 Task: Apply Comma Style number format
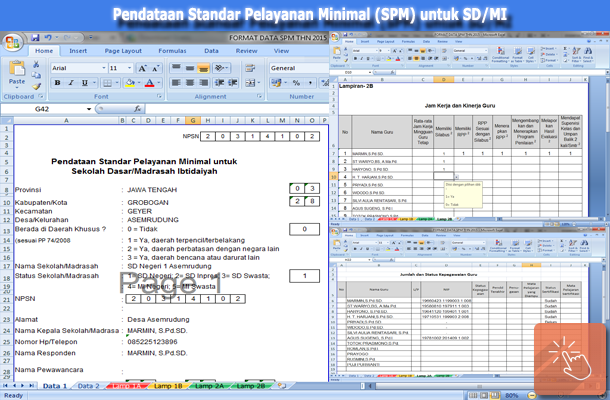tap(310, 83)
